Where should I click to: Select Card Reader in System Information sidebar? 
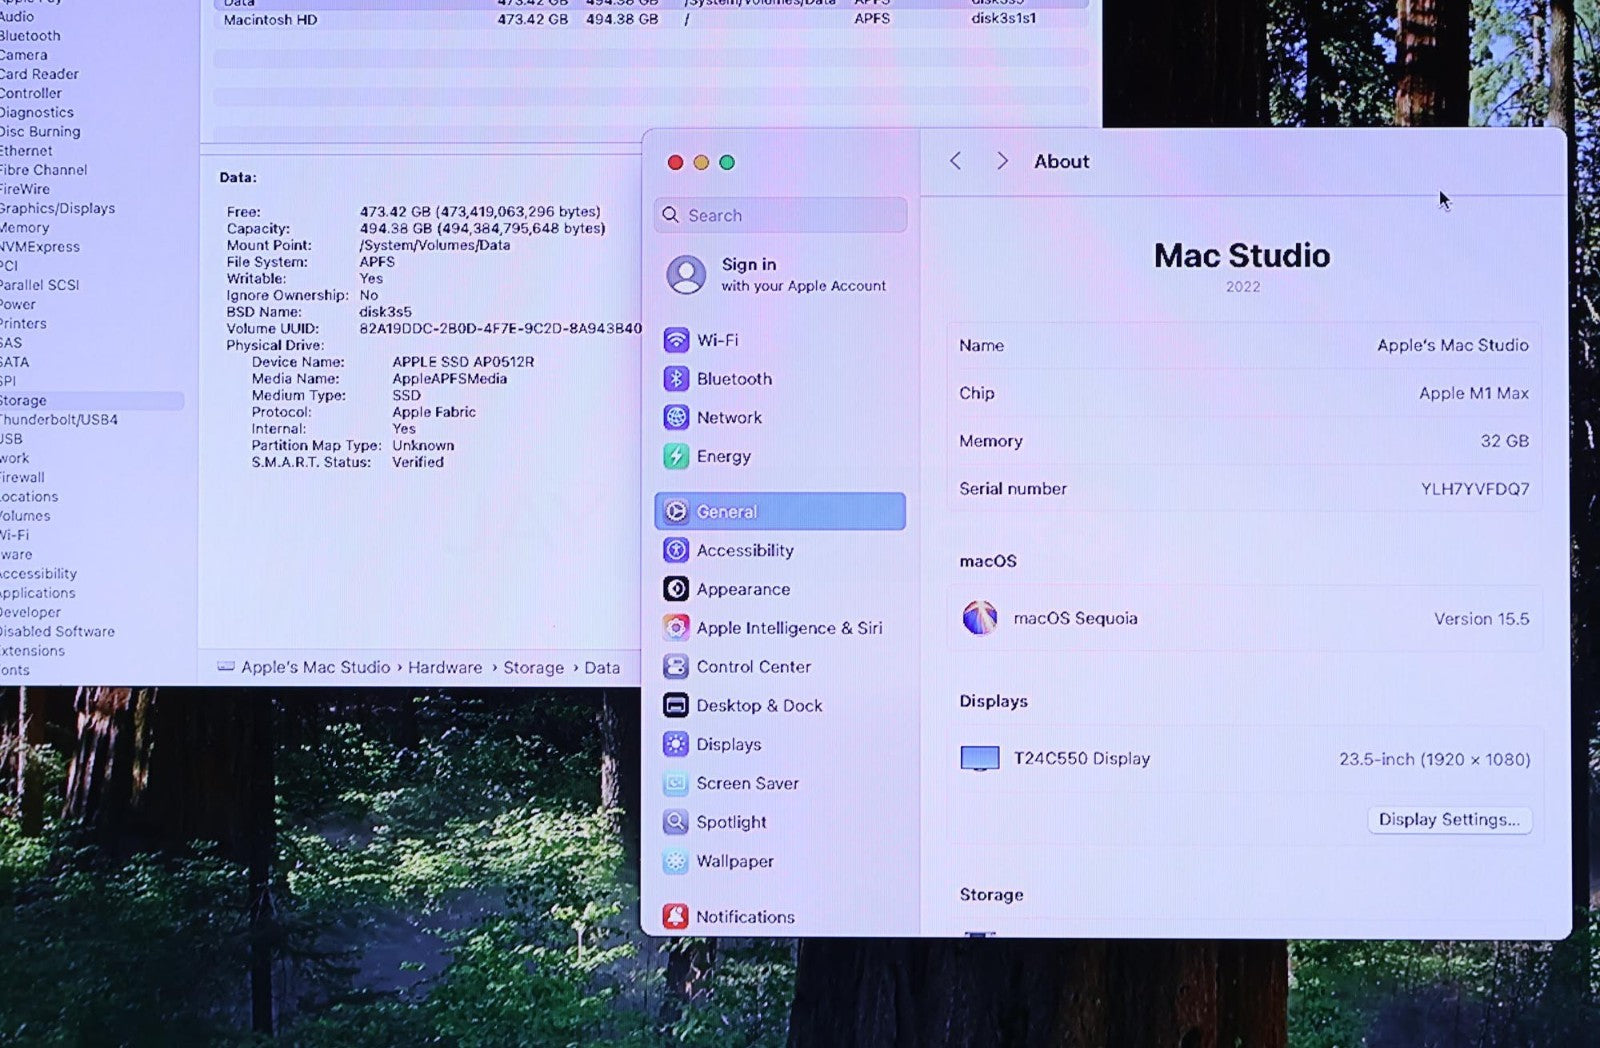[x=39, y=74]
